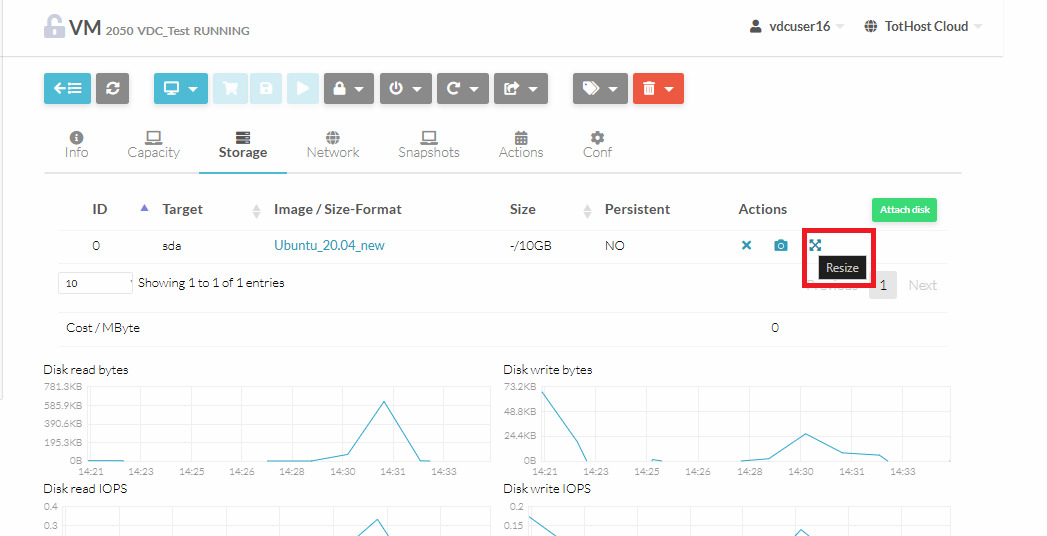Open the Actions tab
The height and width of the screenshot is (536, 1047).
tap(521, 145)
